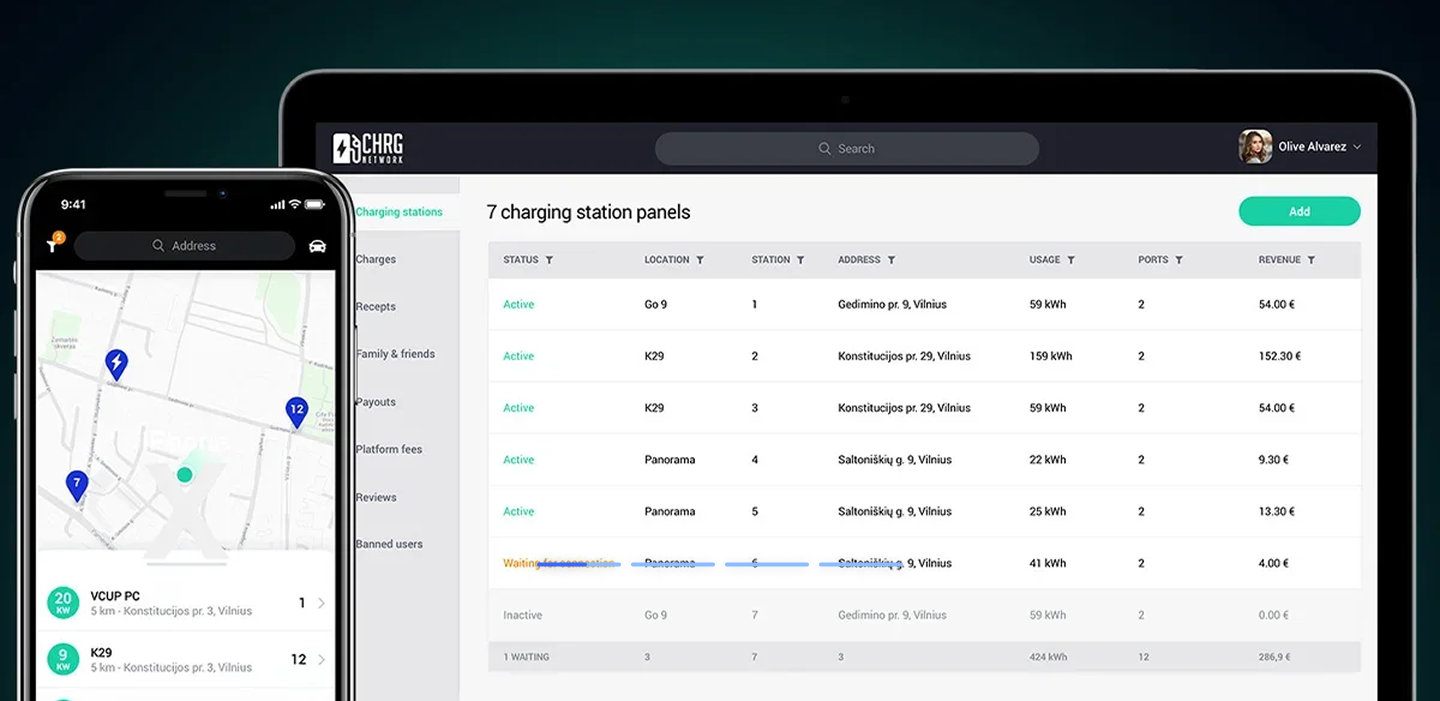Select Reviews in the sidebar
The width and height of the screenshot is (1440, 701).
[x=376, y=498]
